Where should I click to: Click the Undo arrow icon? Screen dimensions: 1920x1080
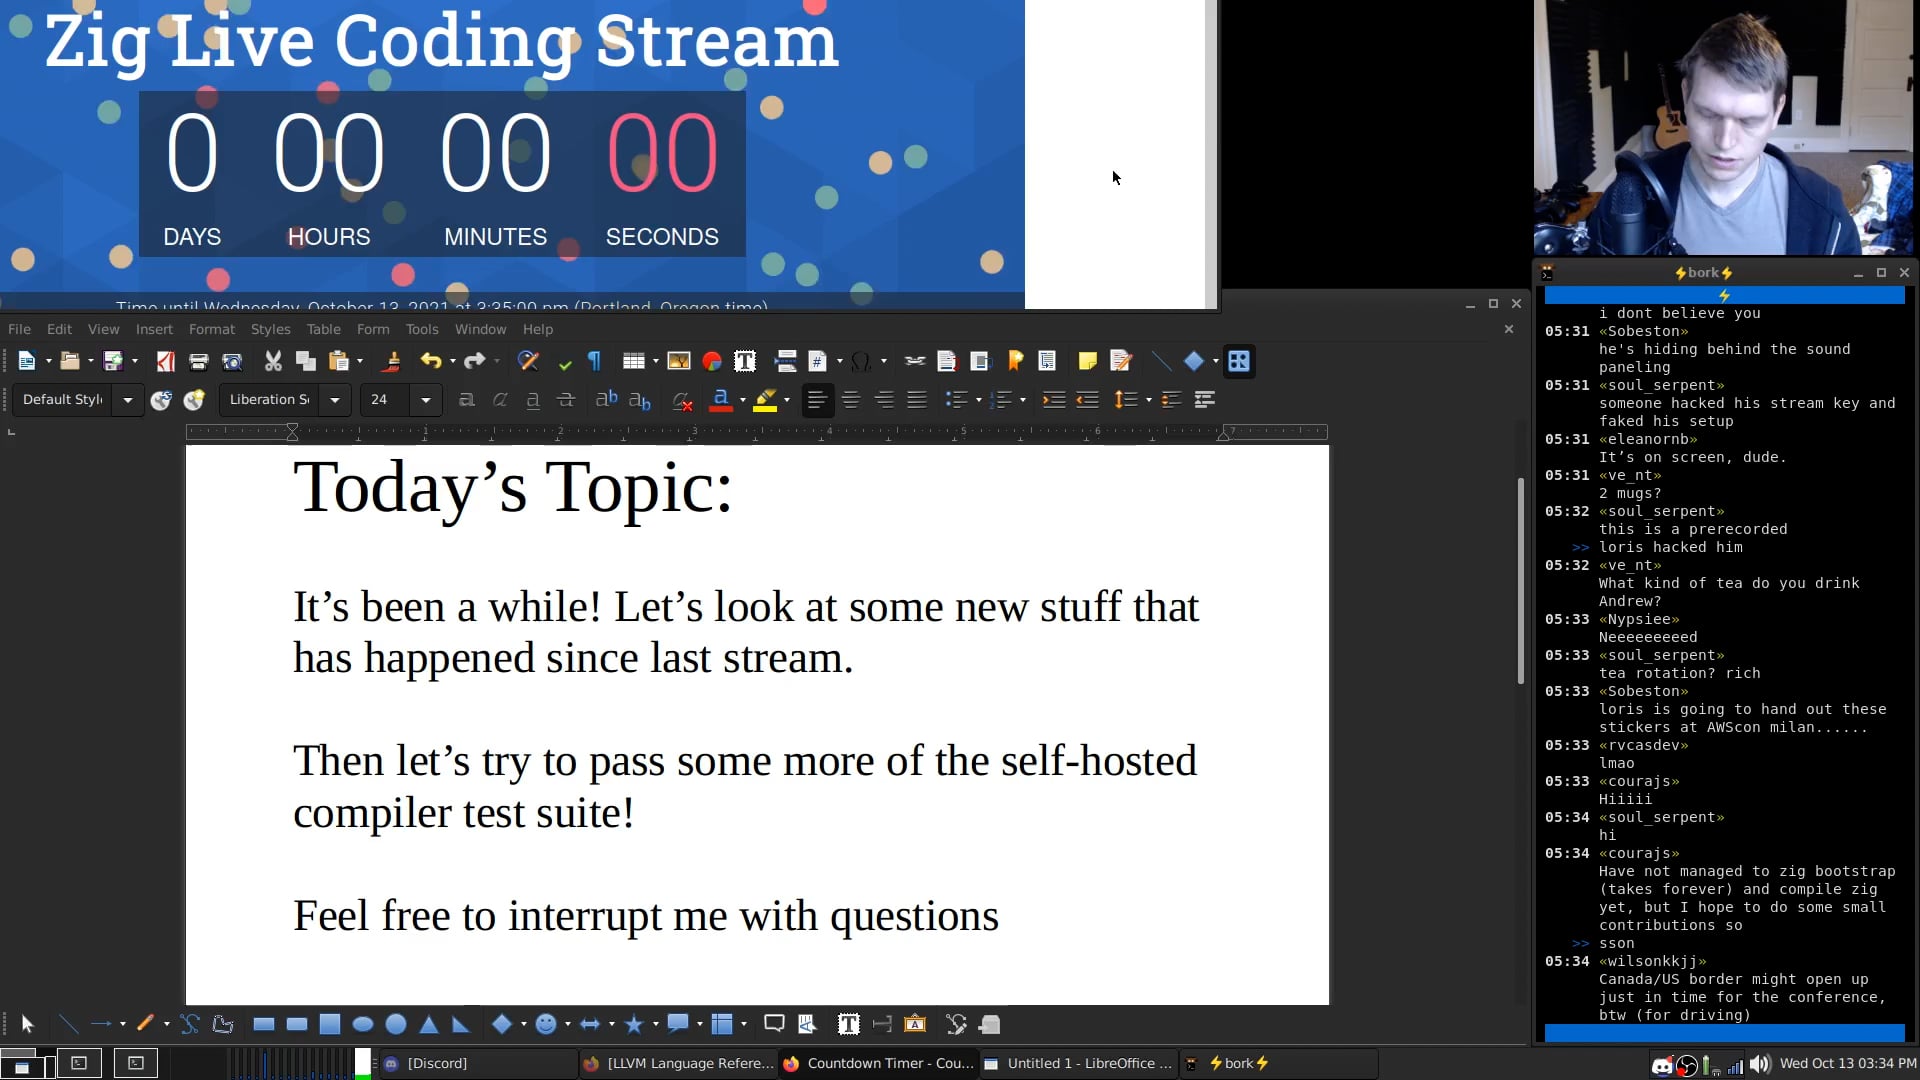[431, 362]
